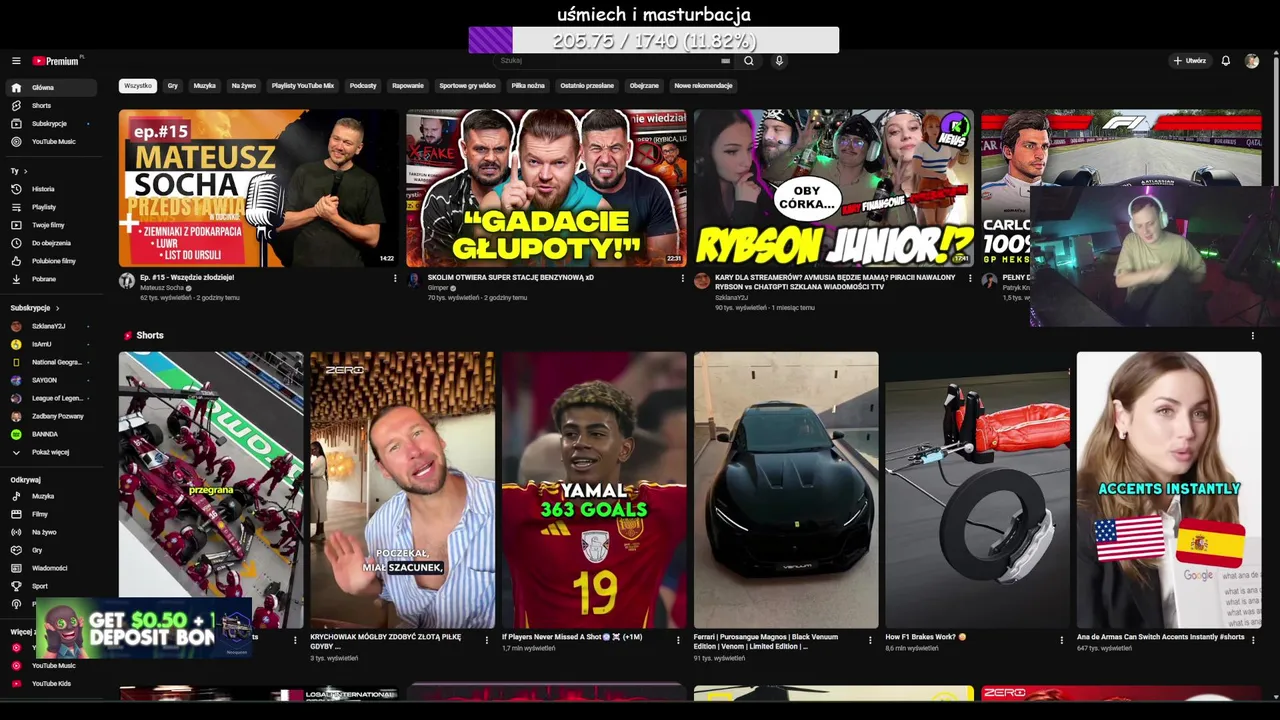Open SzklanaY2J subscription channel
This screenshot has height=720, width=1280.
tap(52, 326)
